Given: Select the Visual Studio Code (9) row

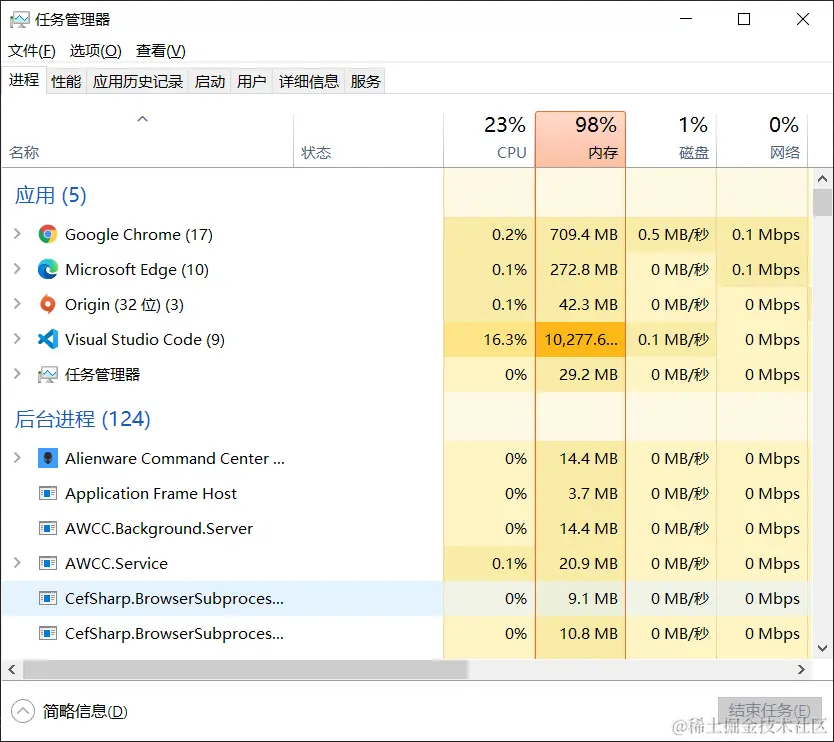Looking at the screenshot, I should 406,339.
